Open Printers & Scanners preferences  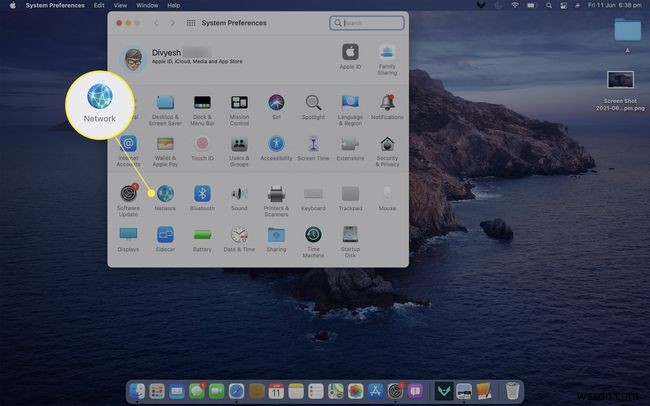(x=276, y=193)
